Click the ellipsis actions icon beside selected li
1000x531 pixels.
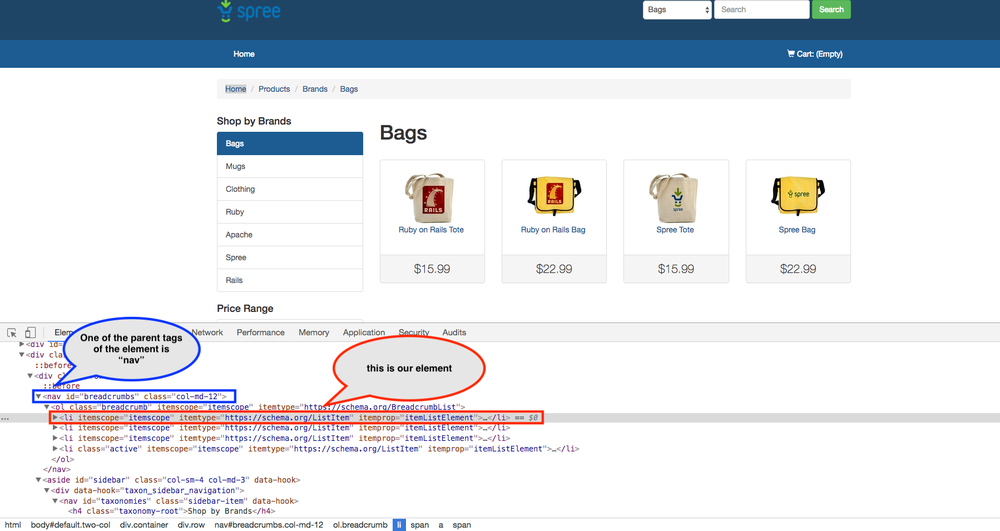[x=5, y=419]
